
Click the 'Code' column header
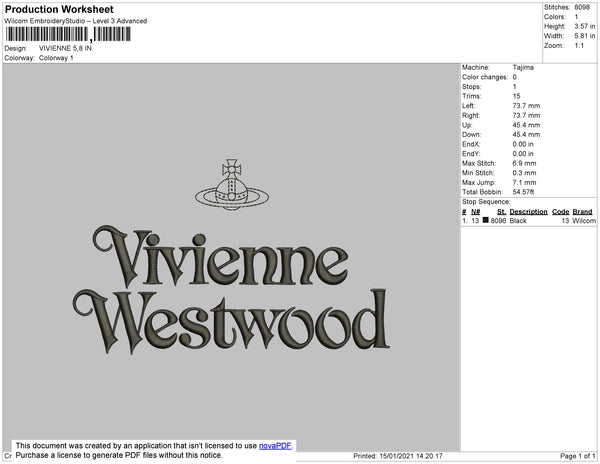pos(561,212)
